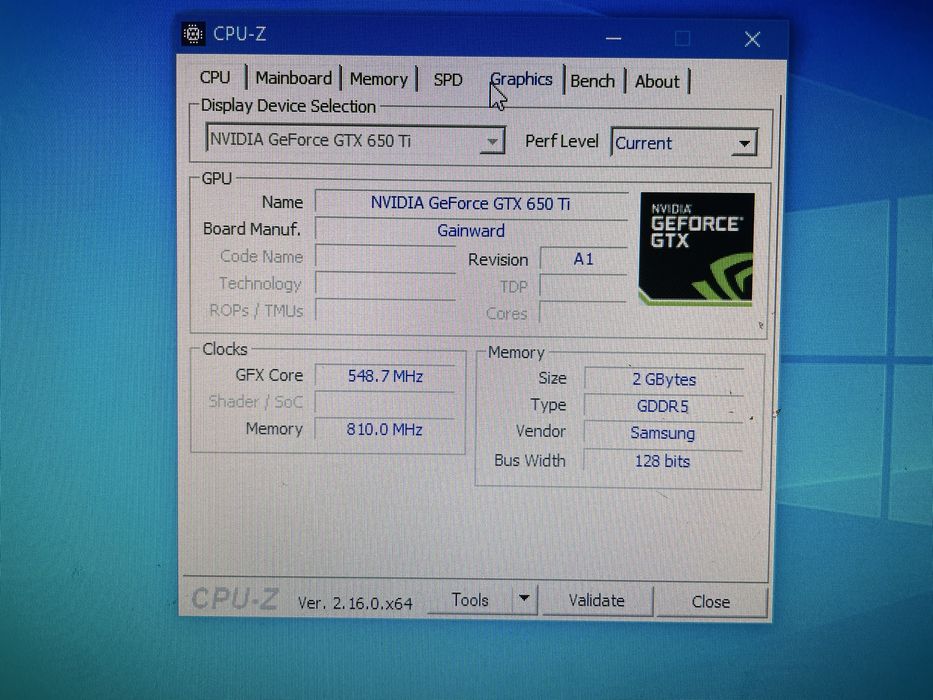Click the Perf Level label

[561, 141]
